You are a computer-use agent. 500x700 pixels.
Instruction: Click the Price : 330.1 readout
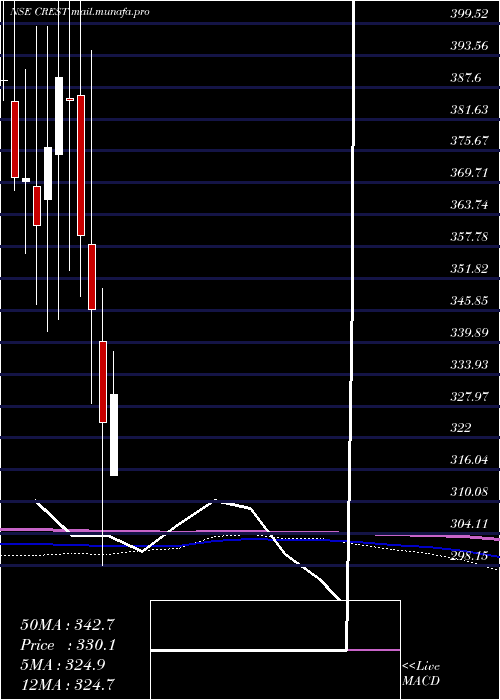[x=68, y=645]
